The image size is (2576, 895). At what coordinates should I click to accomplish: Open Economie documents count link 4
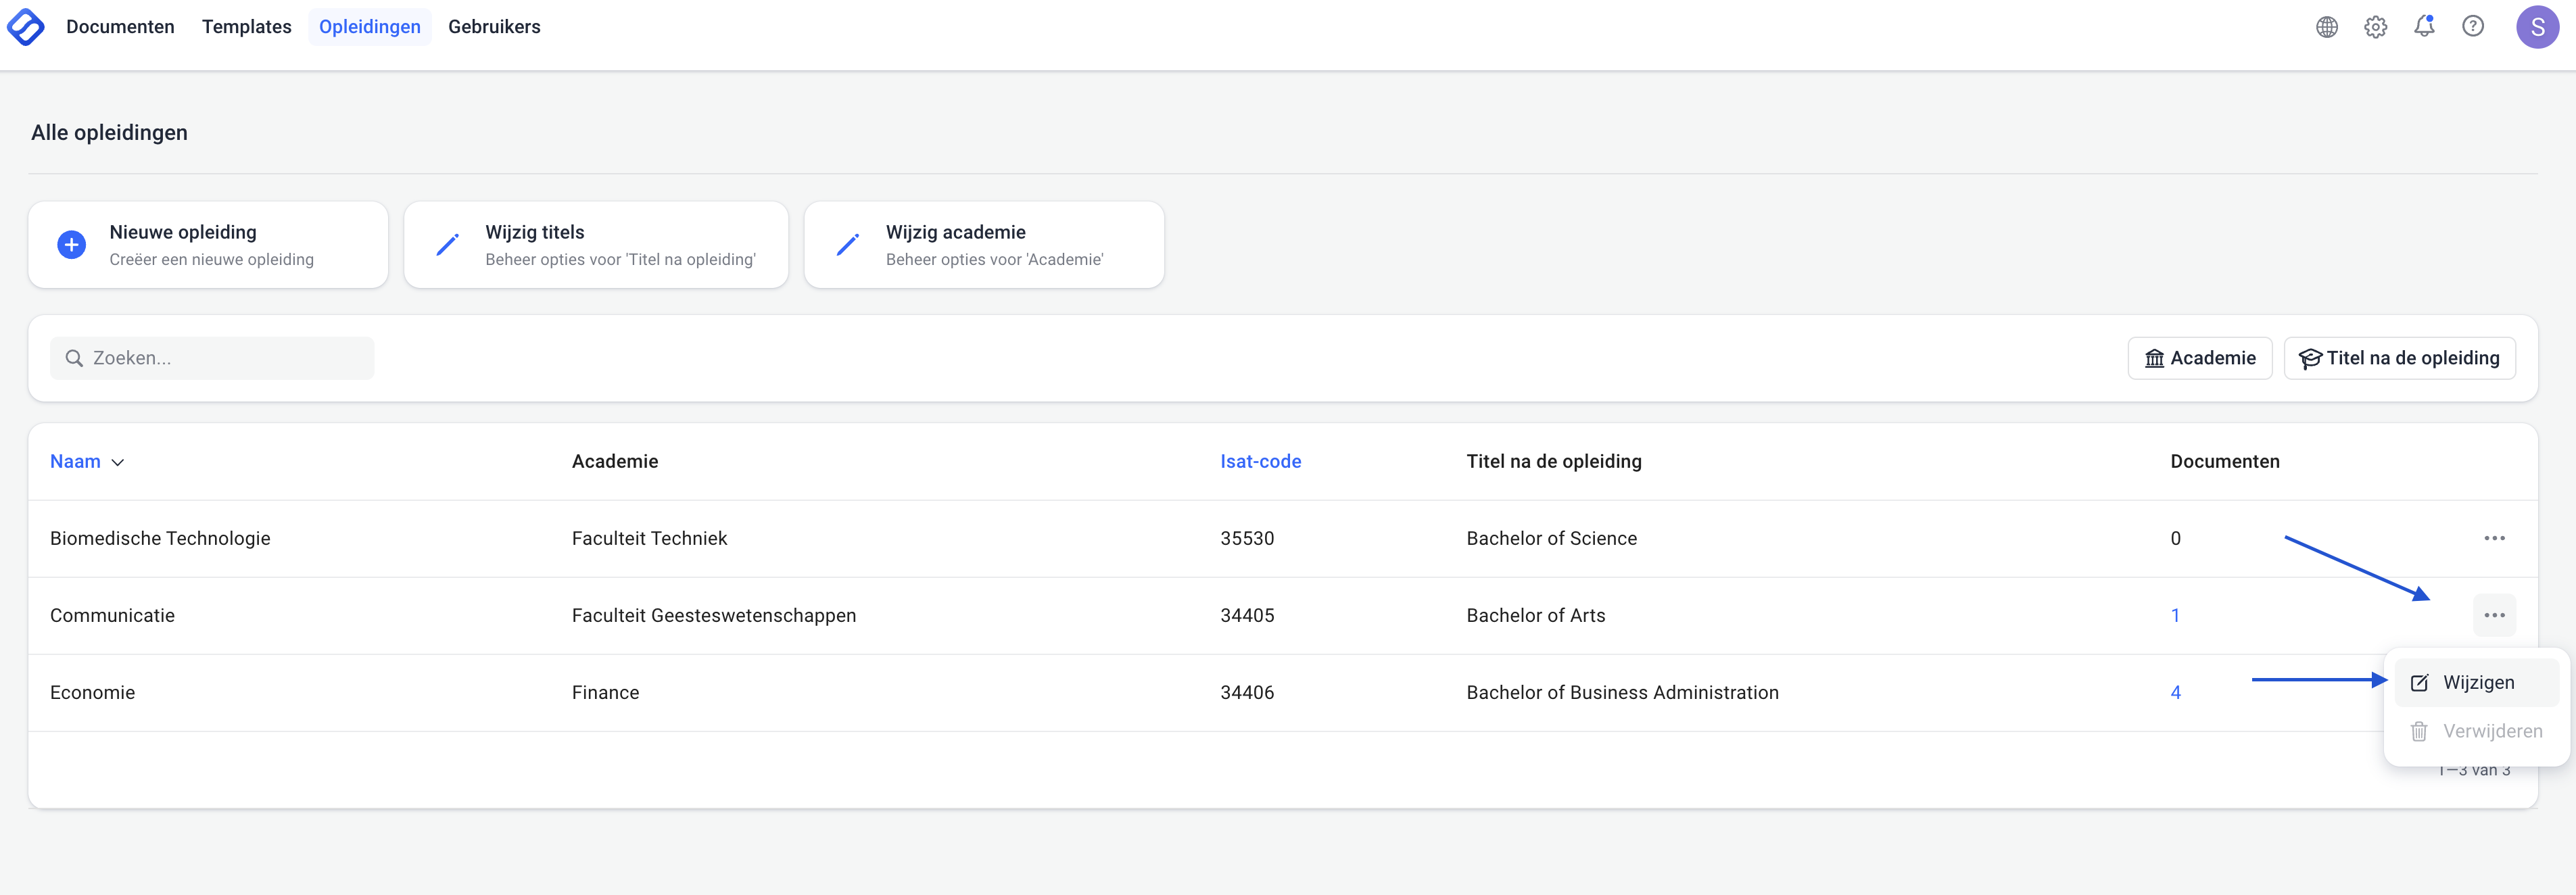pos(2175,692)
